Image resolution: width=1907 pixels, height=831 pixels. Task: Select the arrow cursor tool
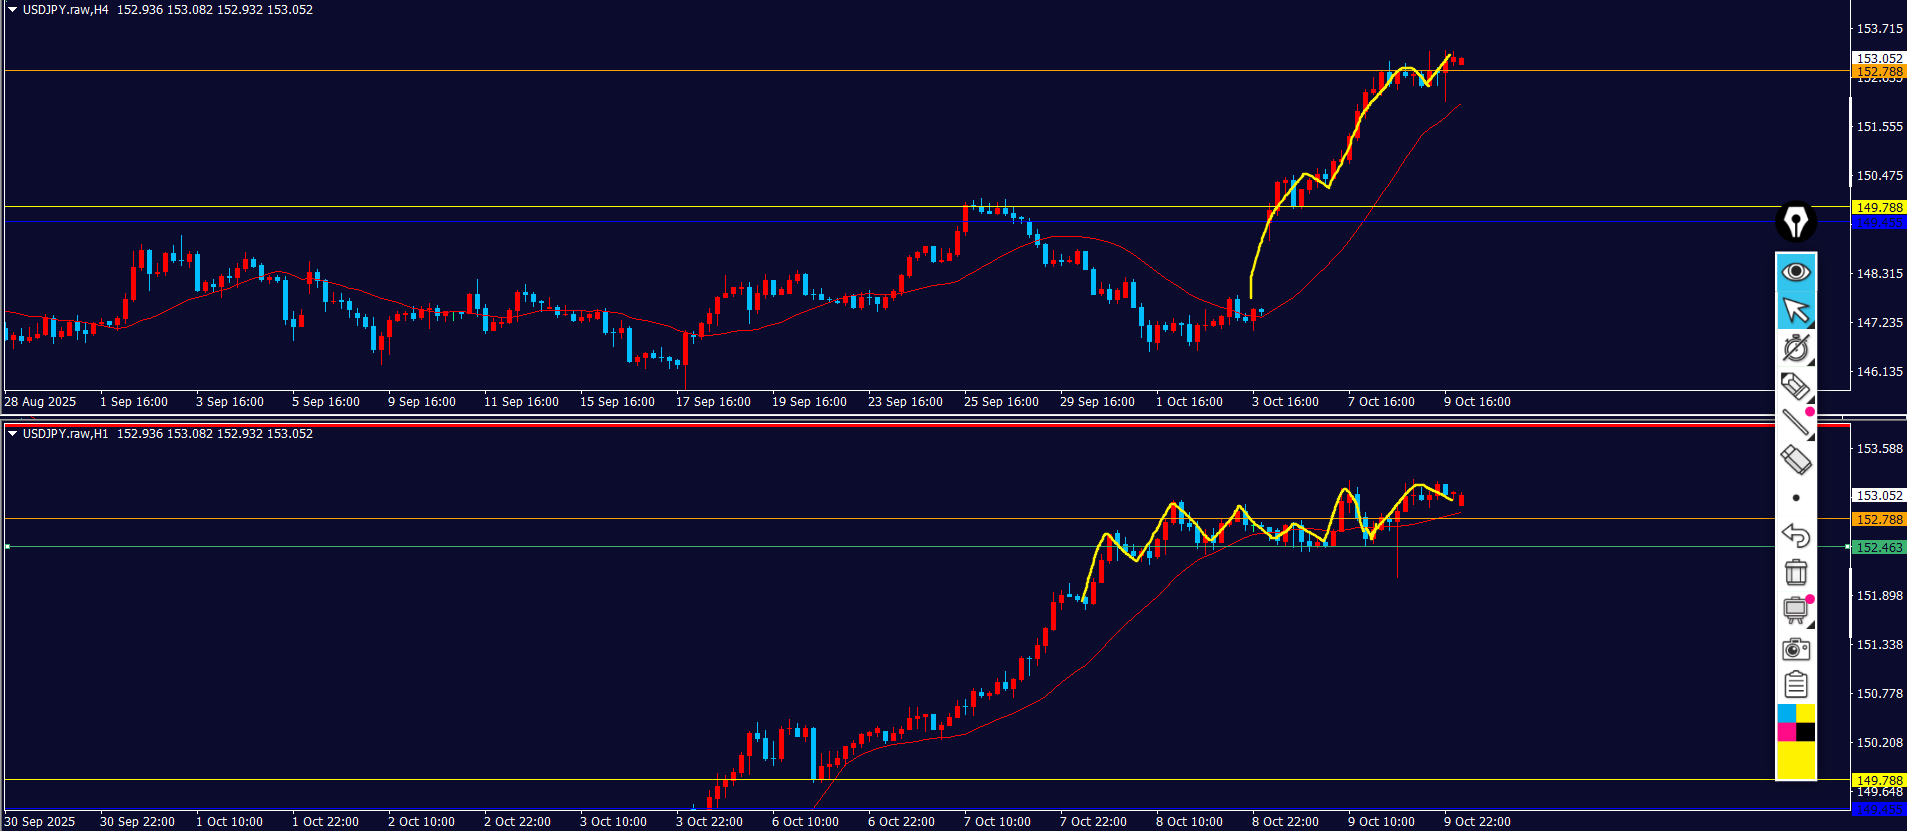1795,311
